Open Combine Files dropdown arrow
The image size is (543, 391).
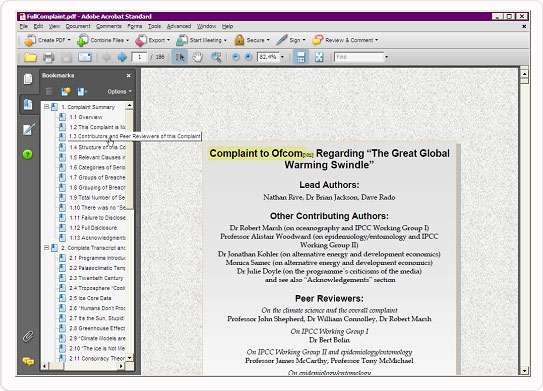point(127,40)
